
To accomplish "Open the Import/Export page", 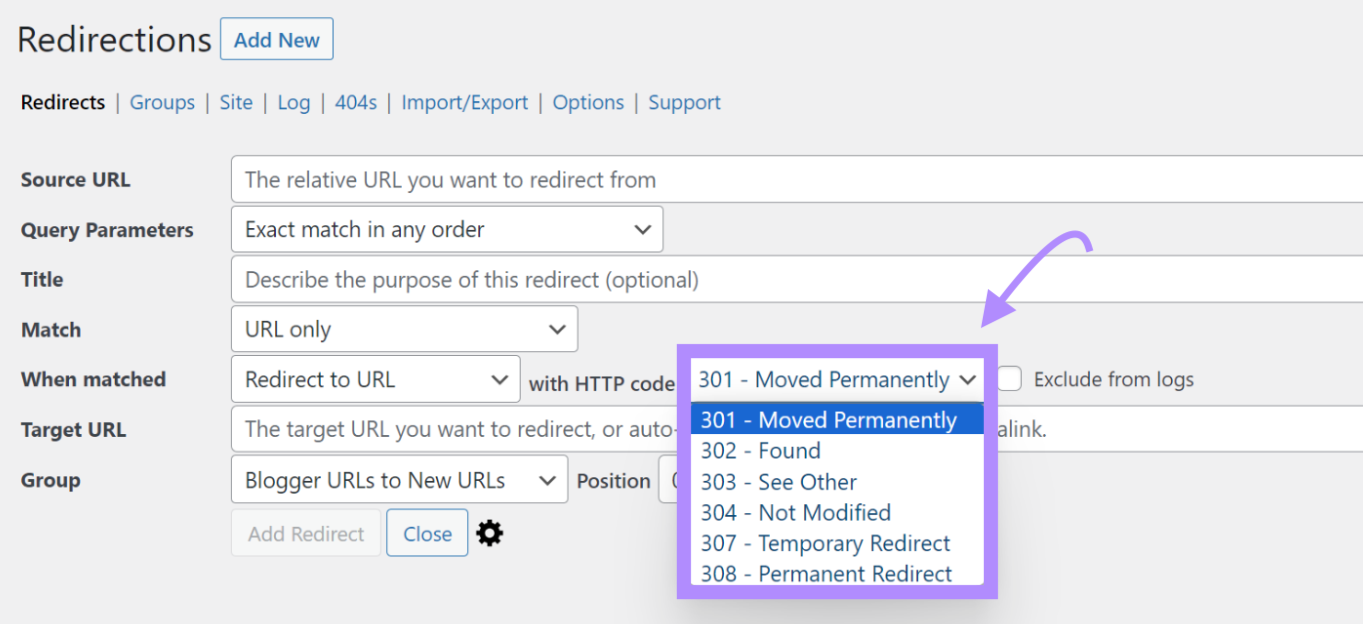I will pos(464,102).
